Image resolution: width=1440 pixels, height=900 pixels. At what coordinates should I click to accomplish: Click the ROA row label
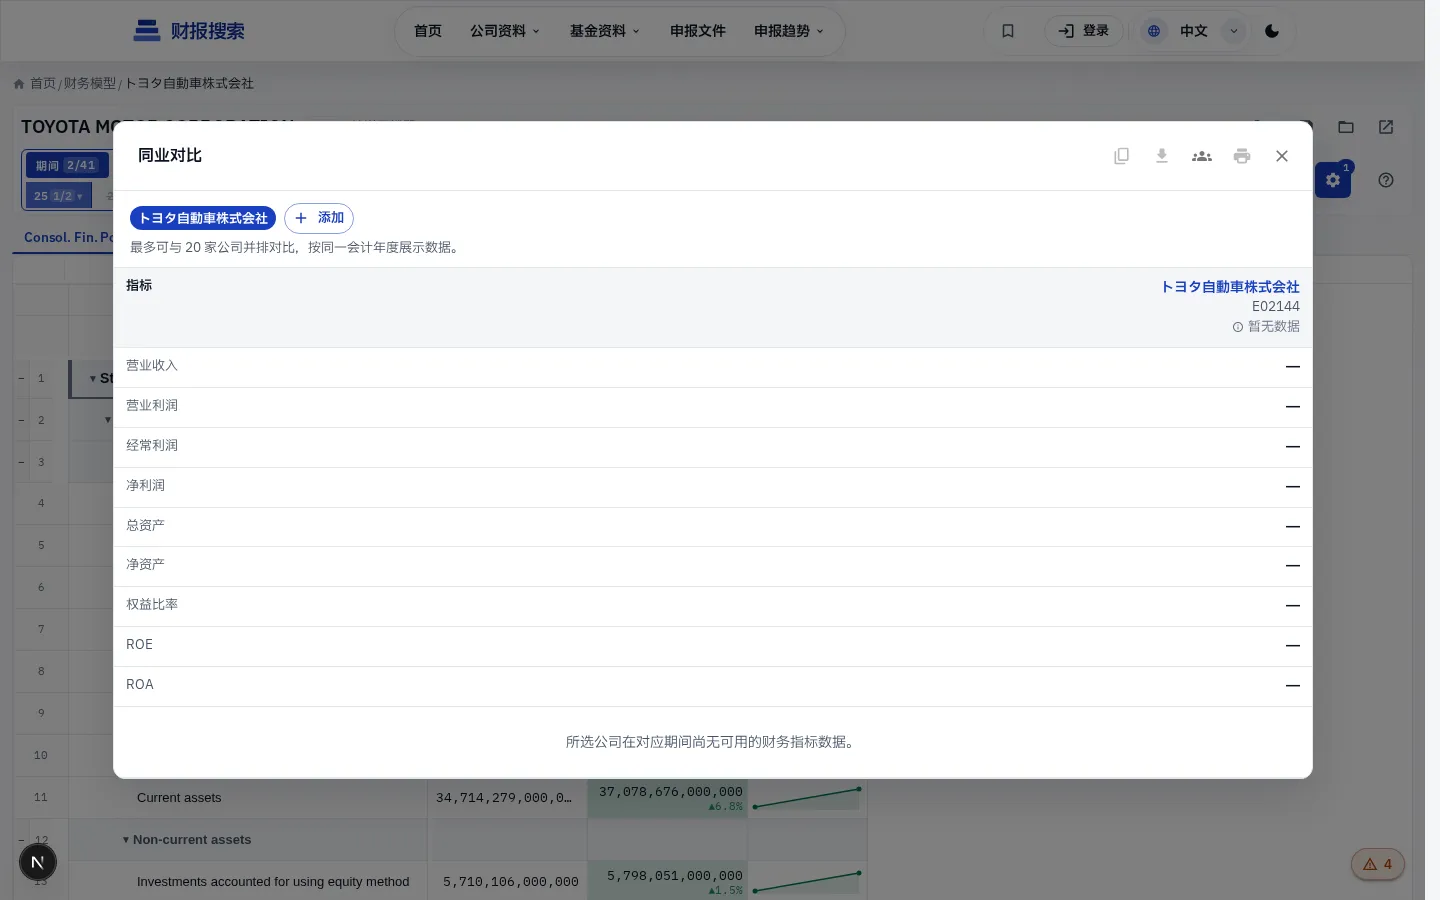point(140,684)
